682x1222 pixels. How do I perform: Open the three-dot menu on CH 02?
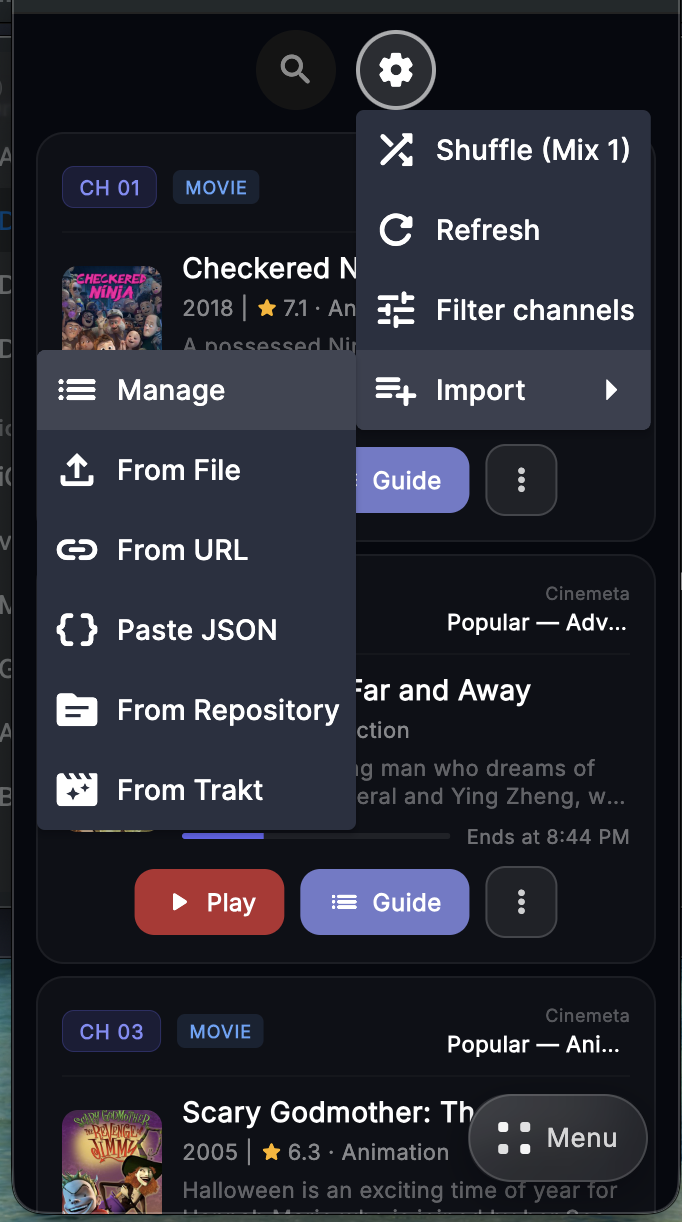pyautogui.click(x=521, y=902)
